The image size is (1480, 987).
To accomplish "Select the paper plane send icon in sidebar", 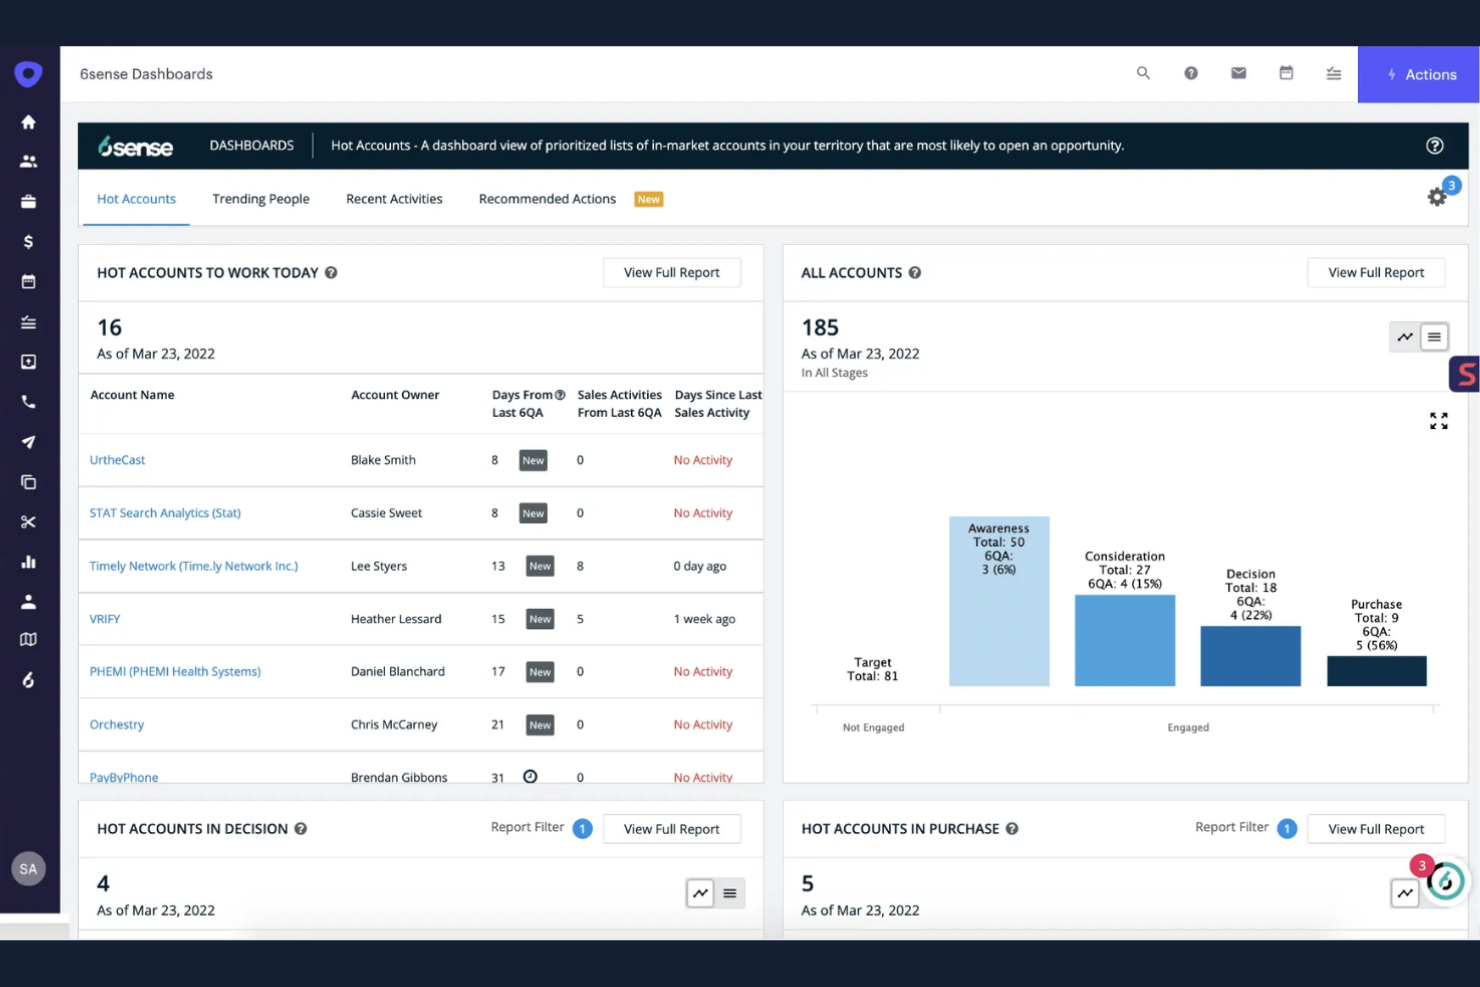I will (x=28, y=441).
